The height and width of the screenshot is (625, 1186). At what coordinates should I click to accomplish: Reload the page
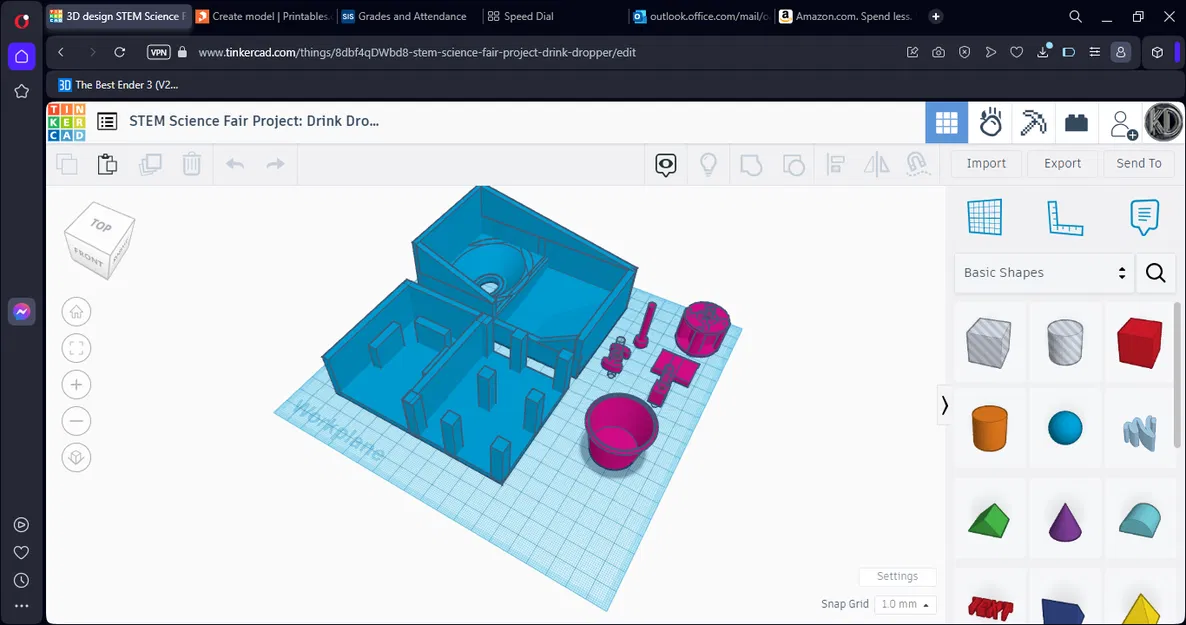(x=120, y=52)
